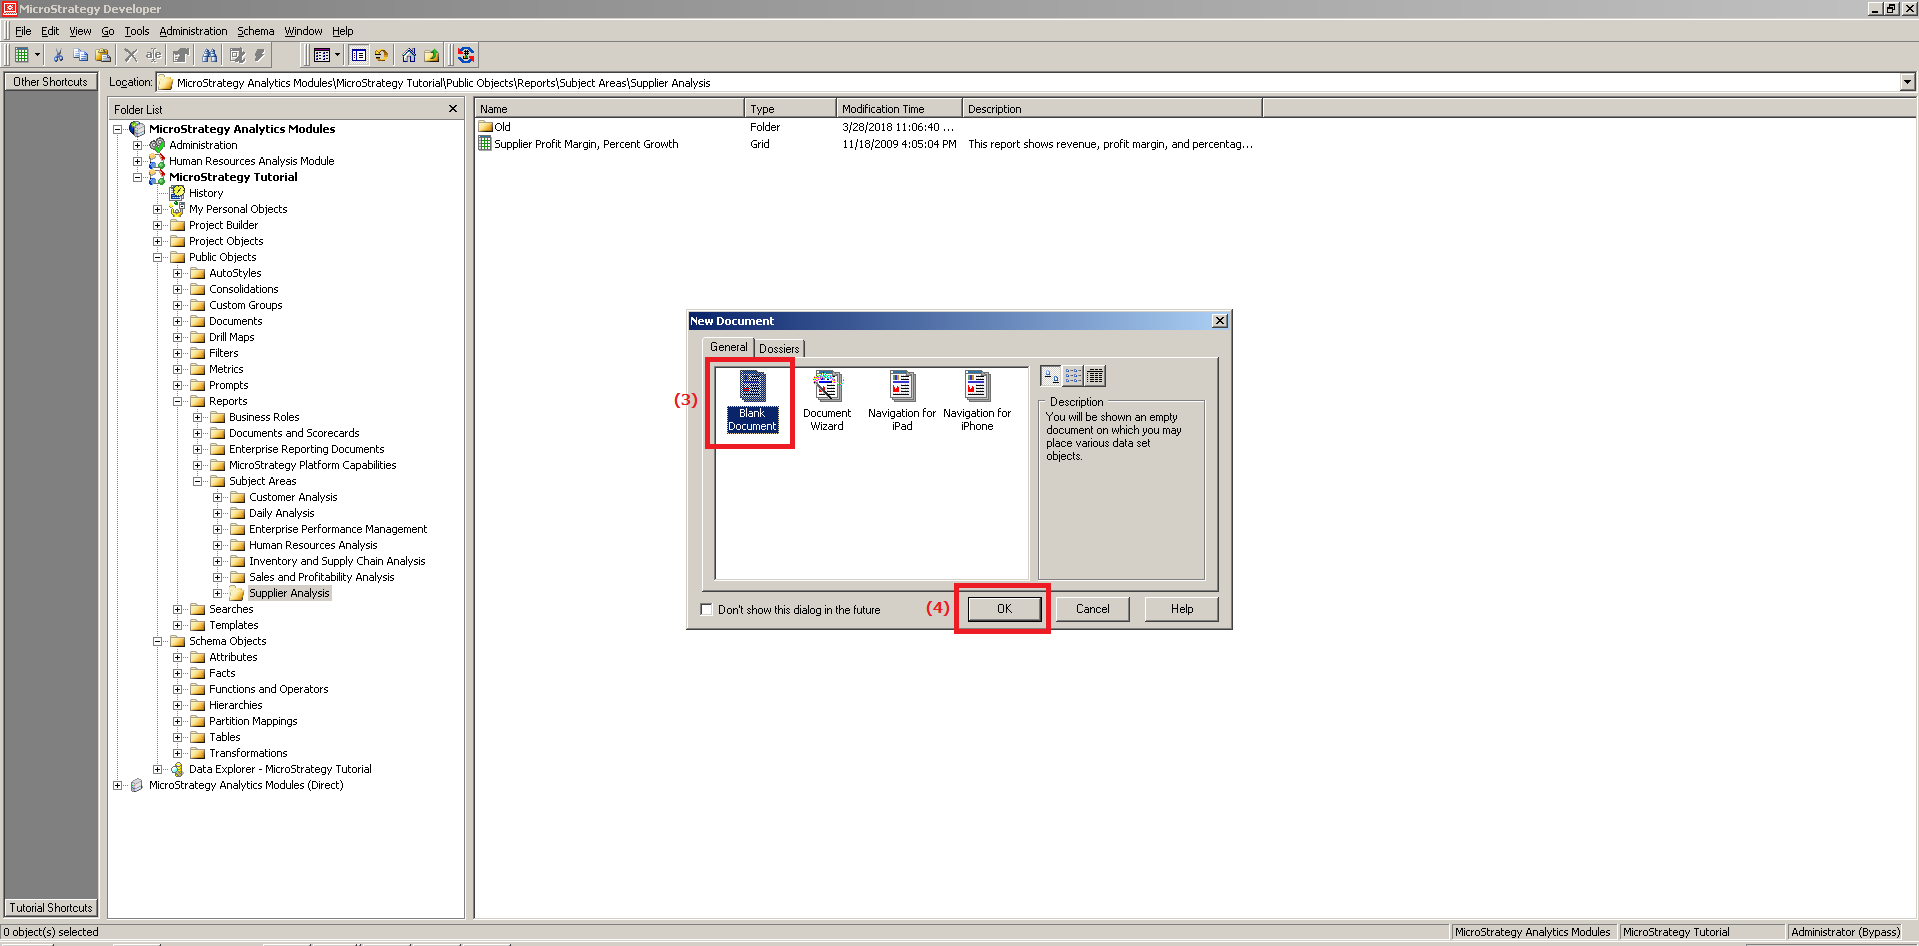Select the General tab in dialog
1919x946 pixels.
point(728,347)
